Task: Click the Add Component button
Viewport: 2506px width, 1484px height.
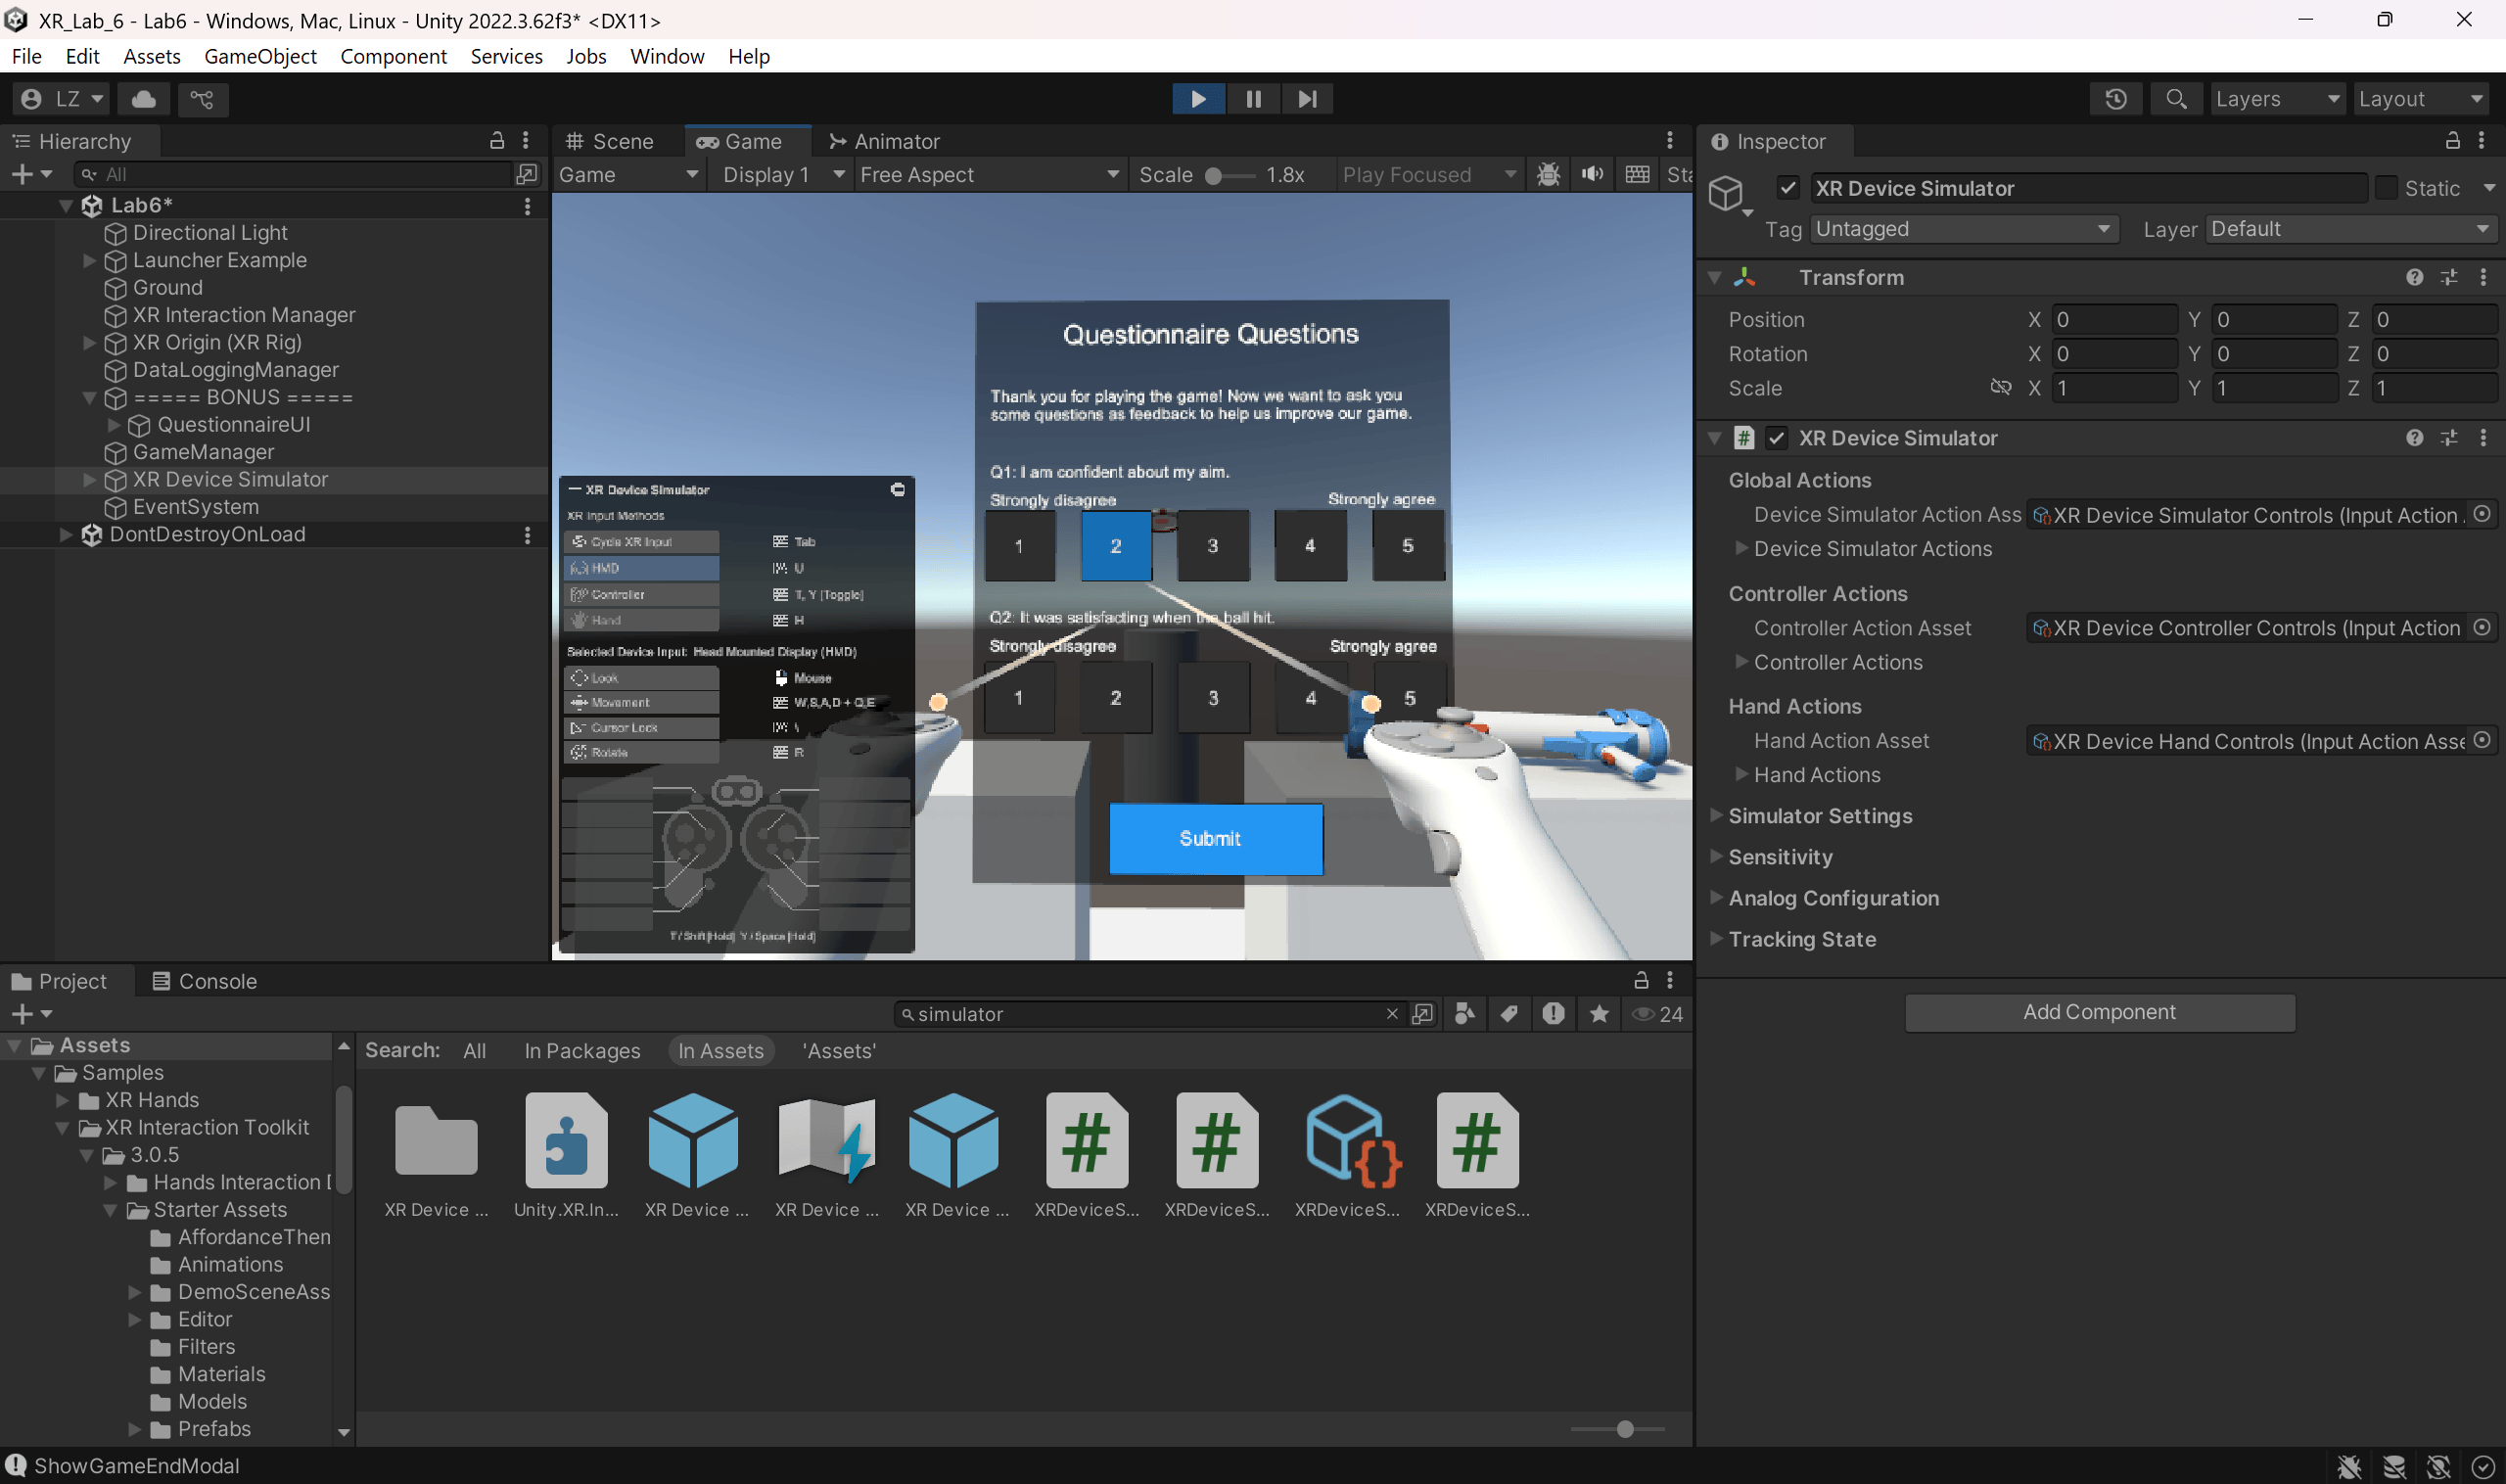Action: pyautogui.click(x=2099, y=1012)
